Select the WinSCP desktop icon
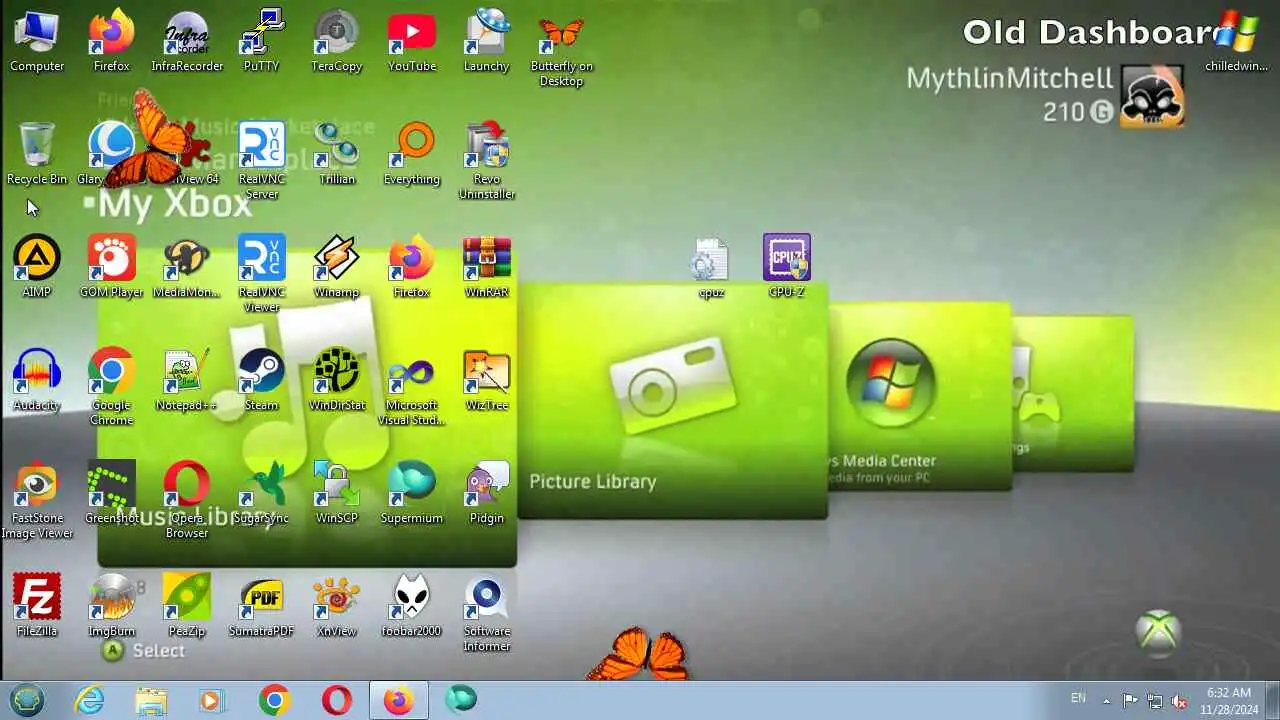This screenshot has width=1280, height=720. tap(336, 493)
